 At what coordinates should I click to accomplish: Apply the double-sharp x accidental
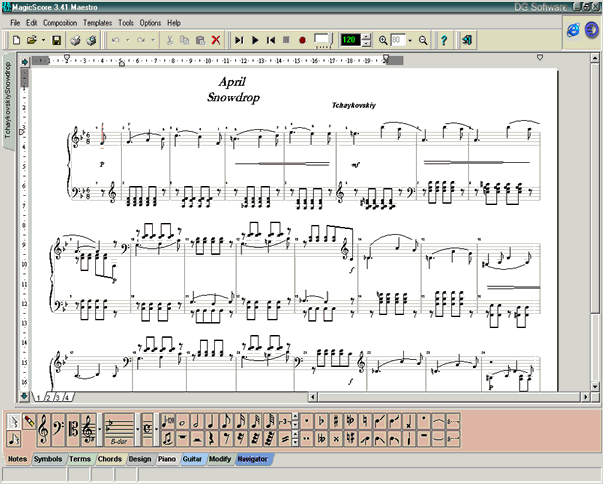pyautogui.click(x=336, y=438)
